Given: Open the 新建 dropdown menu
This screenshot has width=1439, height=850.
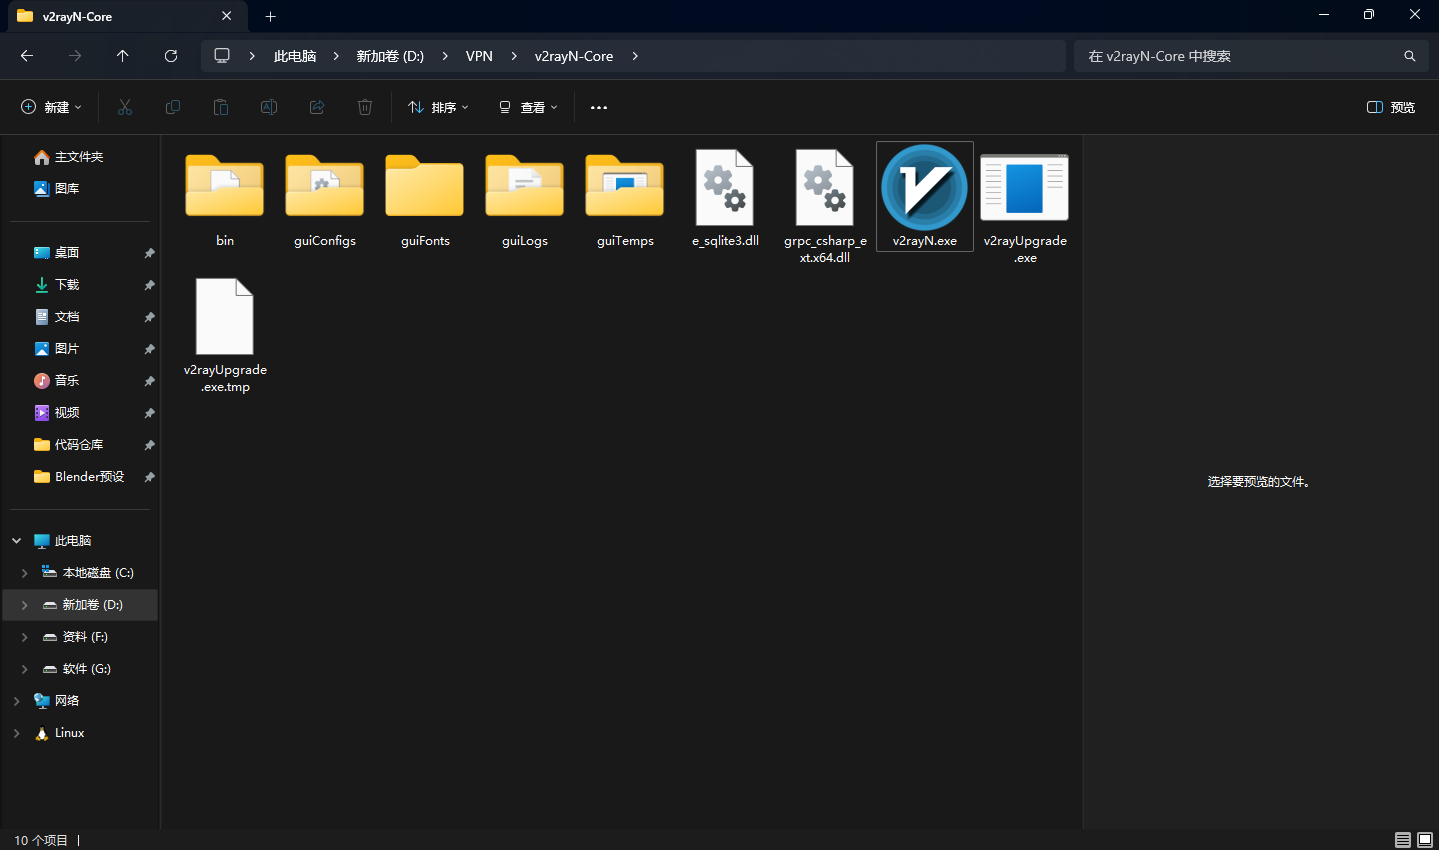Looking at the screenshot, I should click(52, 107).
